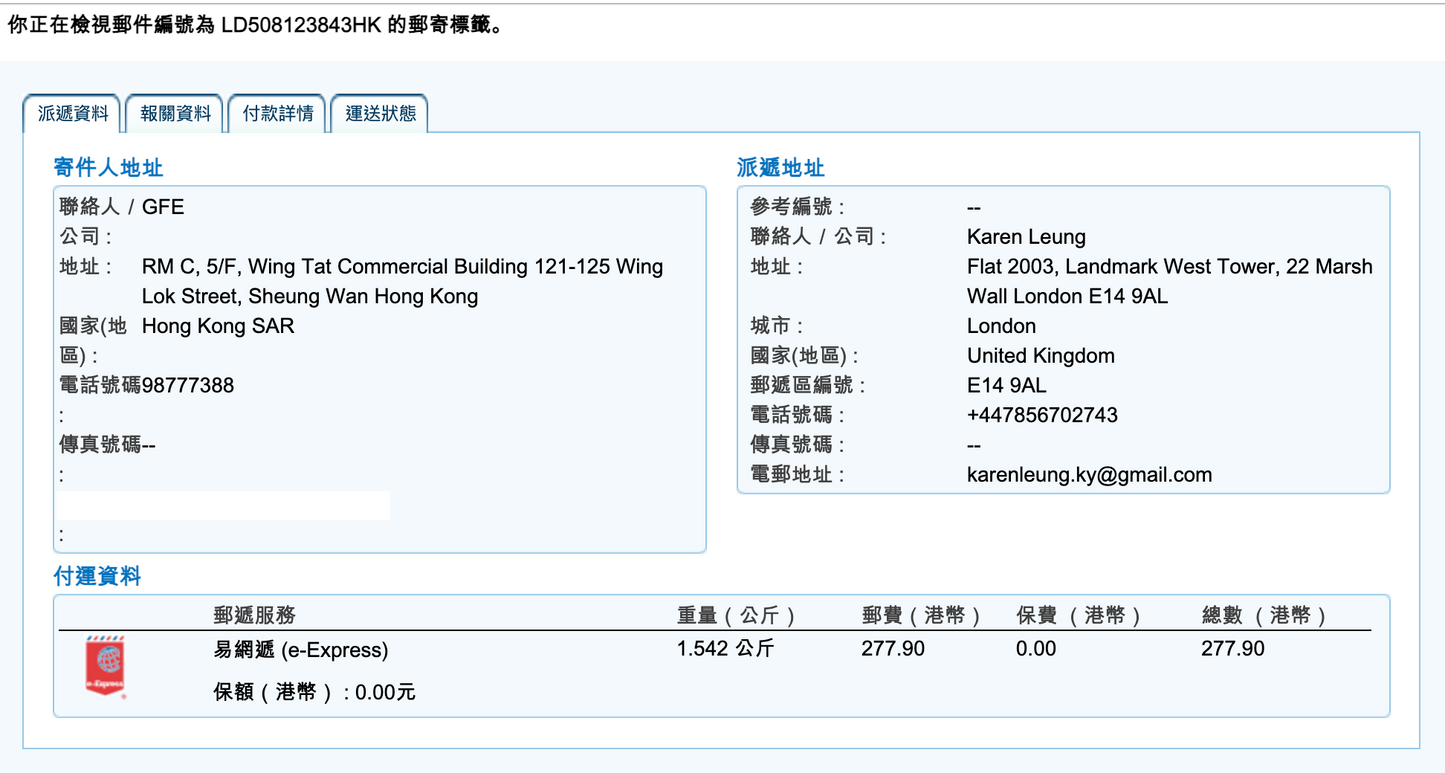Click the recipient name Karen Leung
The image size is (1445, 773).
(x=1026, y=237)
